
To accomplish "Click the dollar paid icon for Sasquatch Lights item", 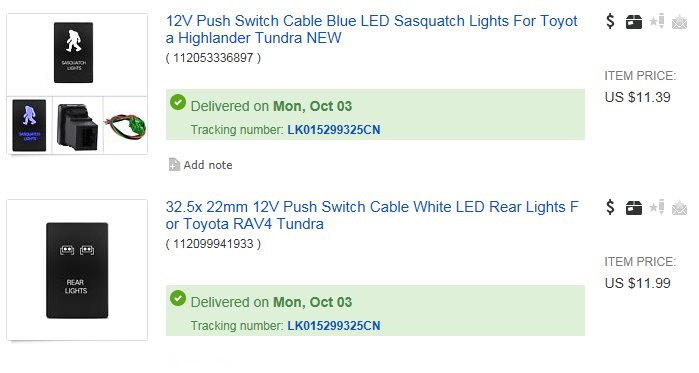I will click(x=610, y=21).
